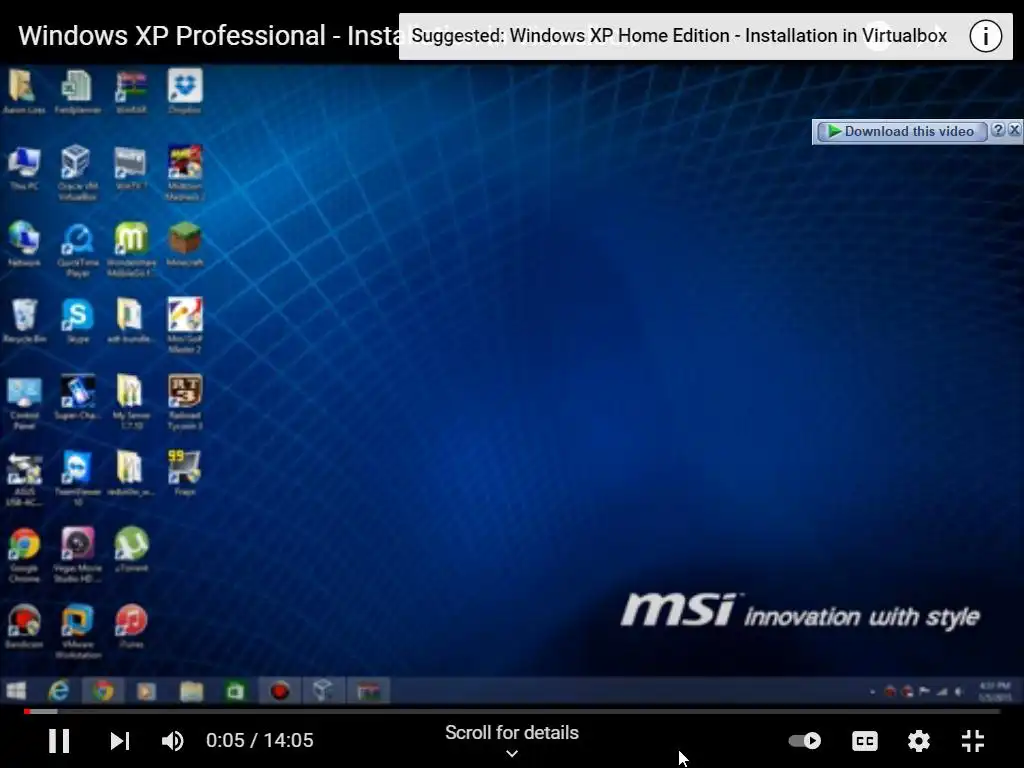Open the My Server folder
1024x768 pixels.
(131, 402)
